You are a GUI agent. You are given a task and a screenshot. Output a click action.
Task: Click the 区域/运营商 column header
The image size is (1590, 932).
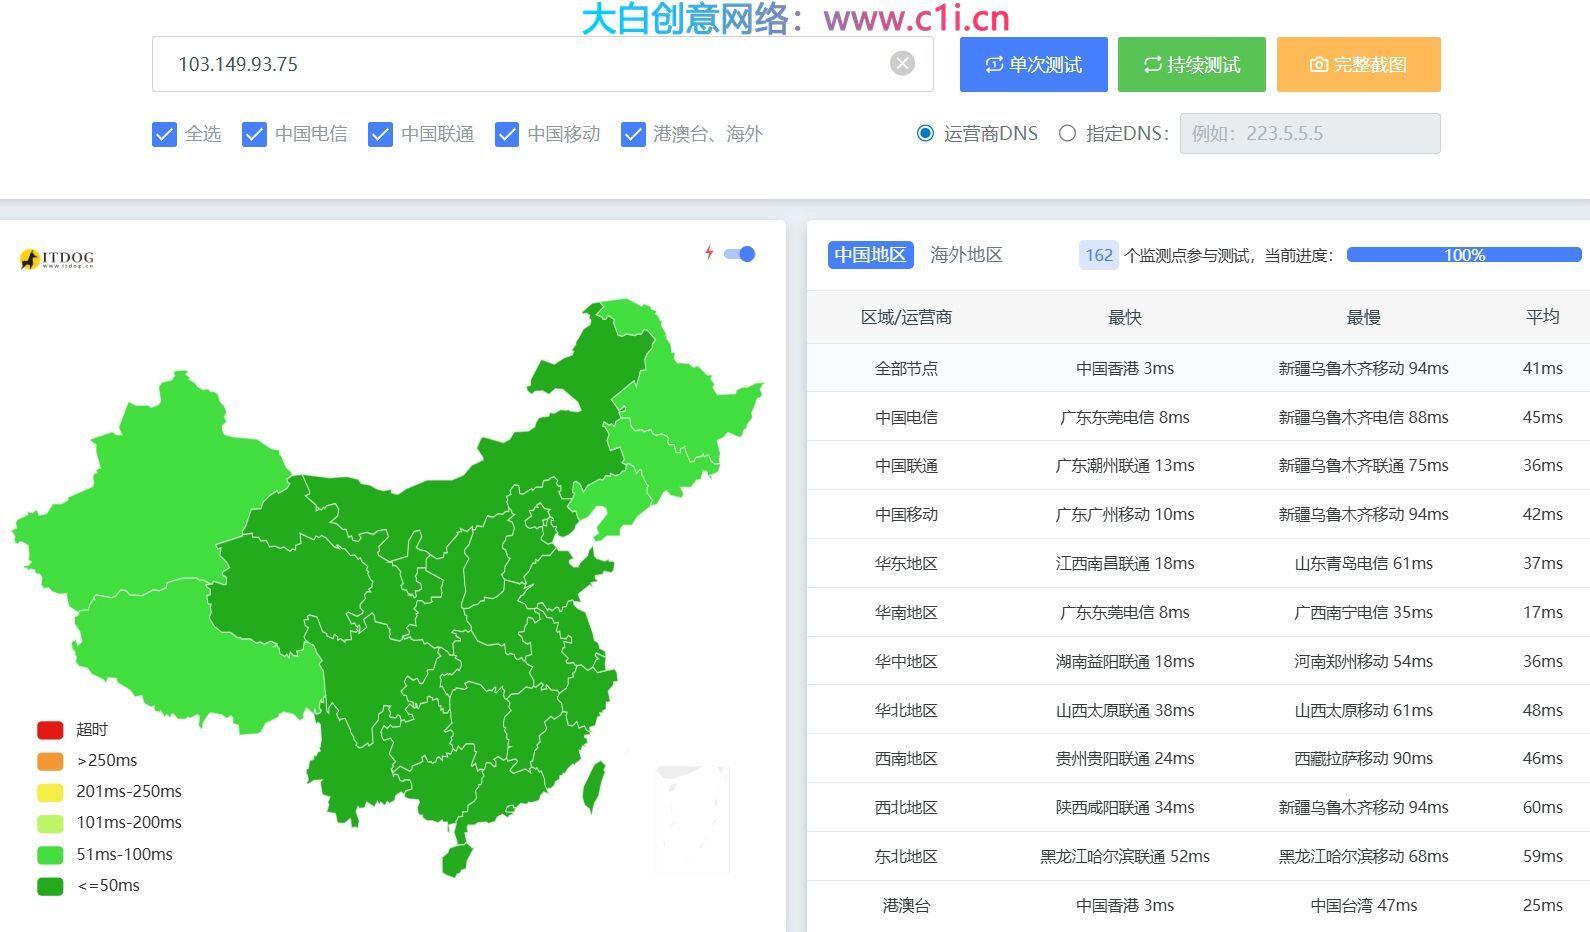[x=906, y=317]
